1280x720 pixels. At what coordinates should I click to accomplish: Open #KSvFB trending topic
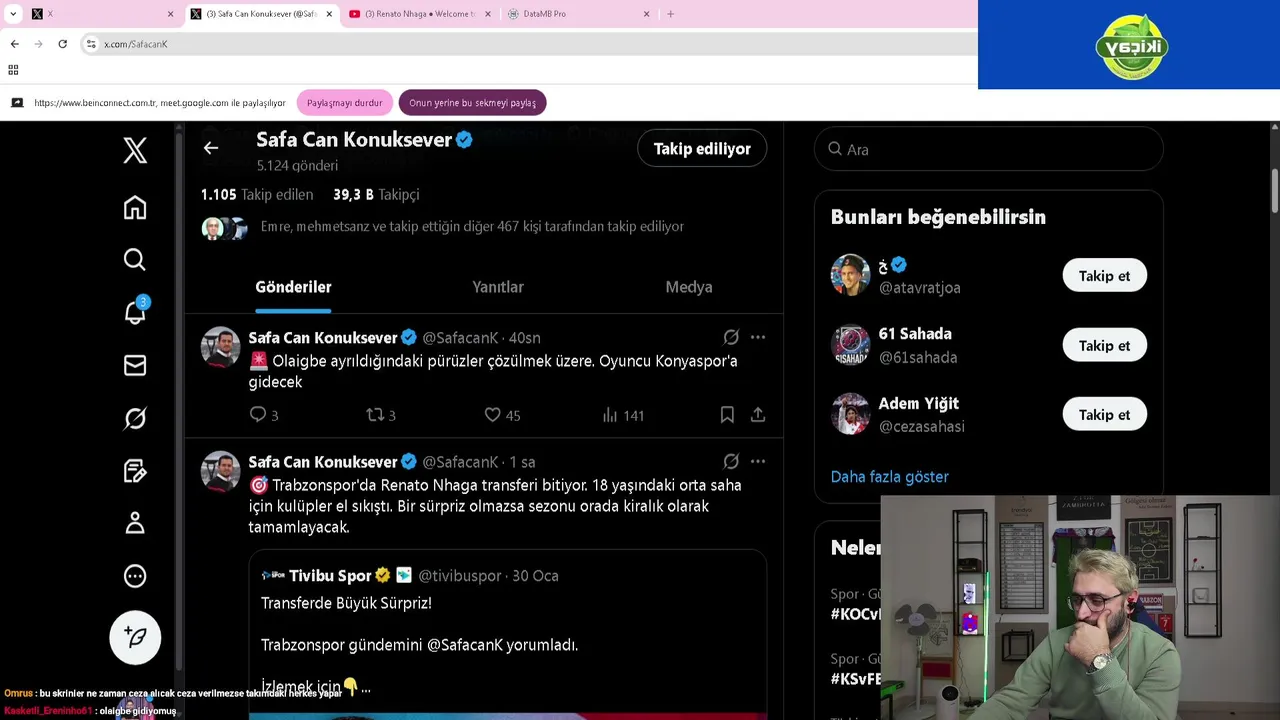[855, 679]
